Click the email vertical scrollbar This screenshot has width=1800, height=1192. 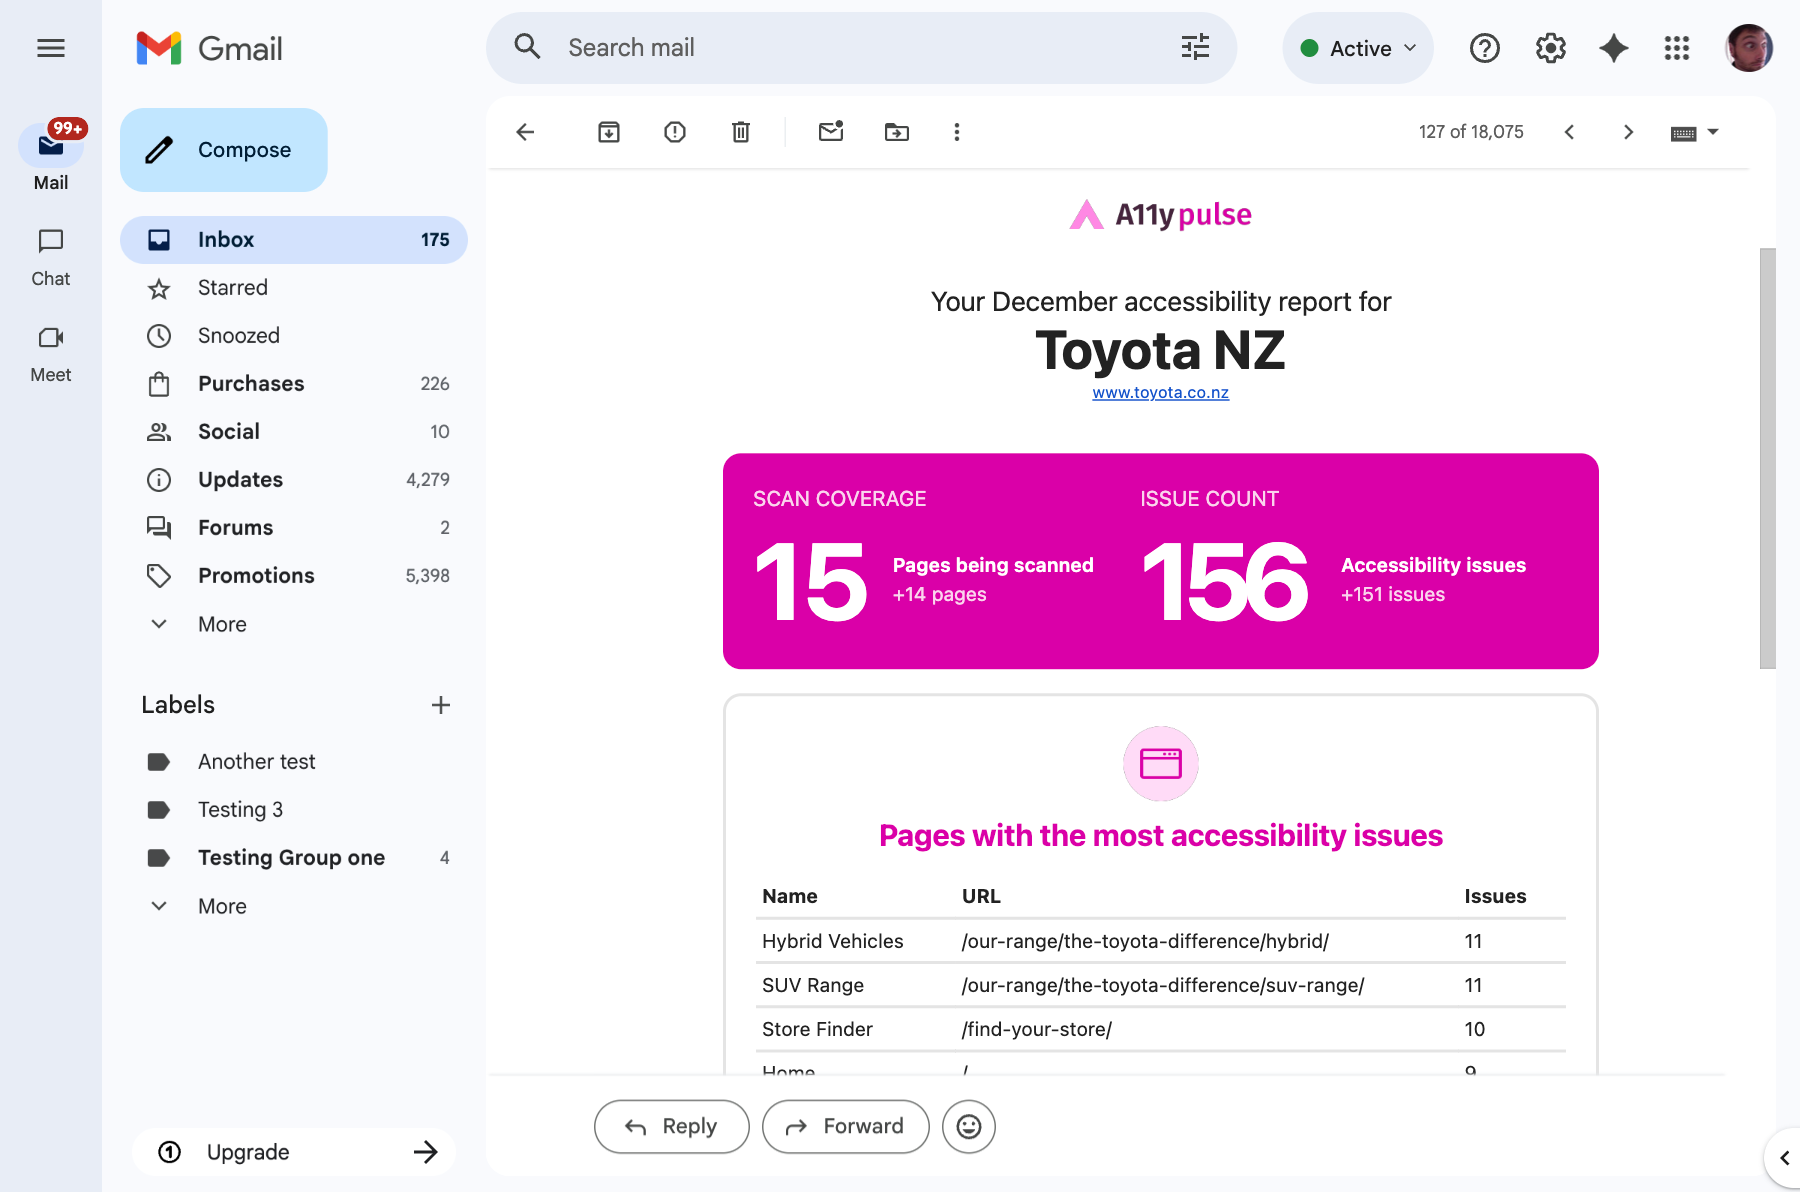pos(1767,458)
